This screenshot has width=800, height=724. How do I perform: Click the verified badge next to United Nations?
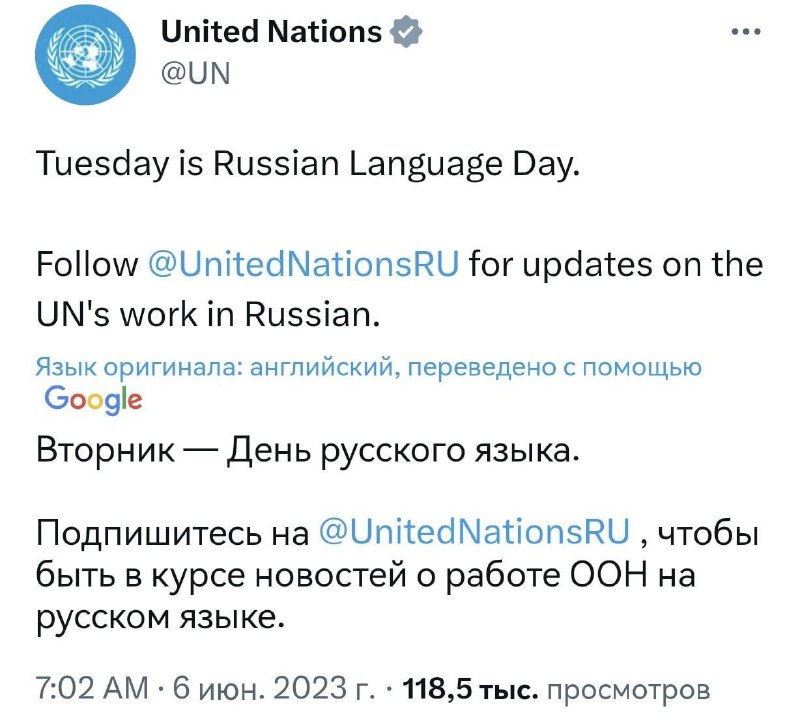(404, 31)
